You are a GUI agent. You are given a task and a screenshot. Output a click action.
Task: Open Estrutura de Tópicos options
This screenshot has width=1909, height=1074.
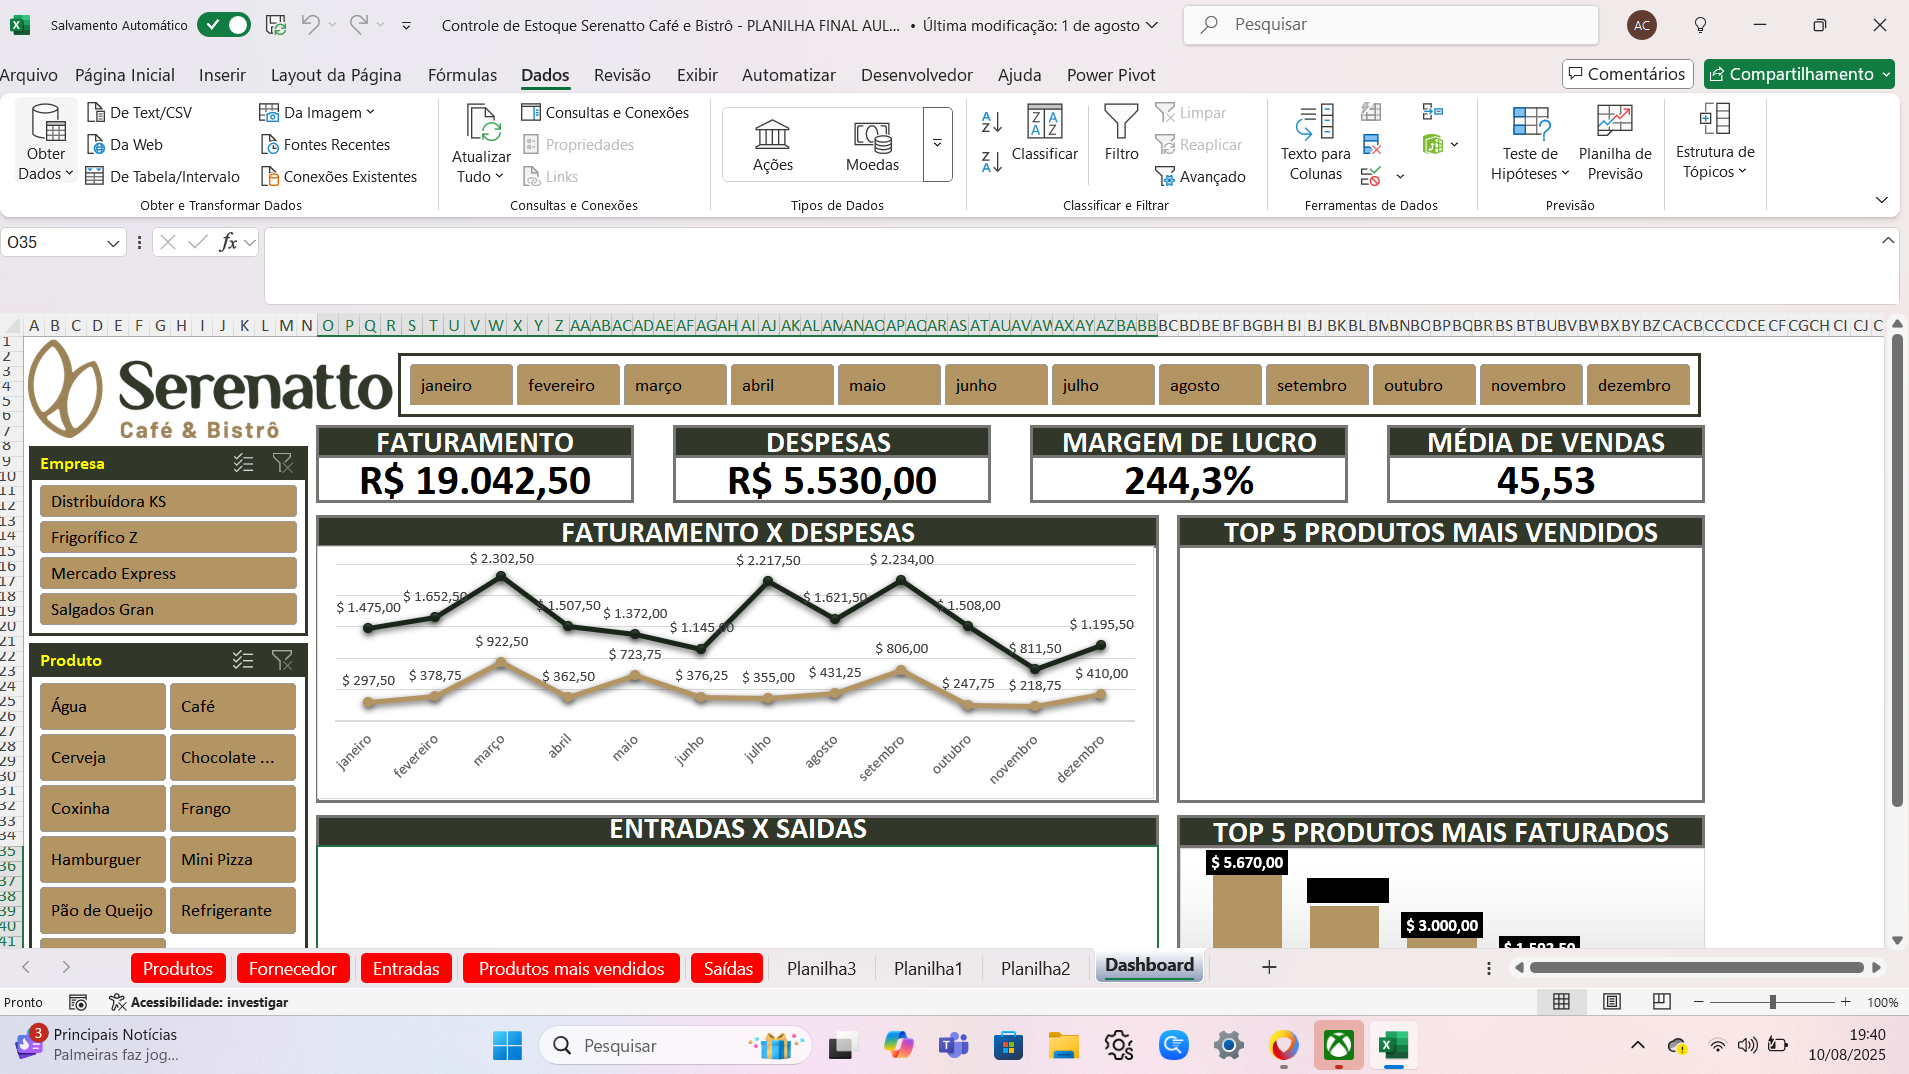point(1715,142)
